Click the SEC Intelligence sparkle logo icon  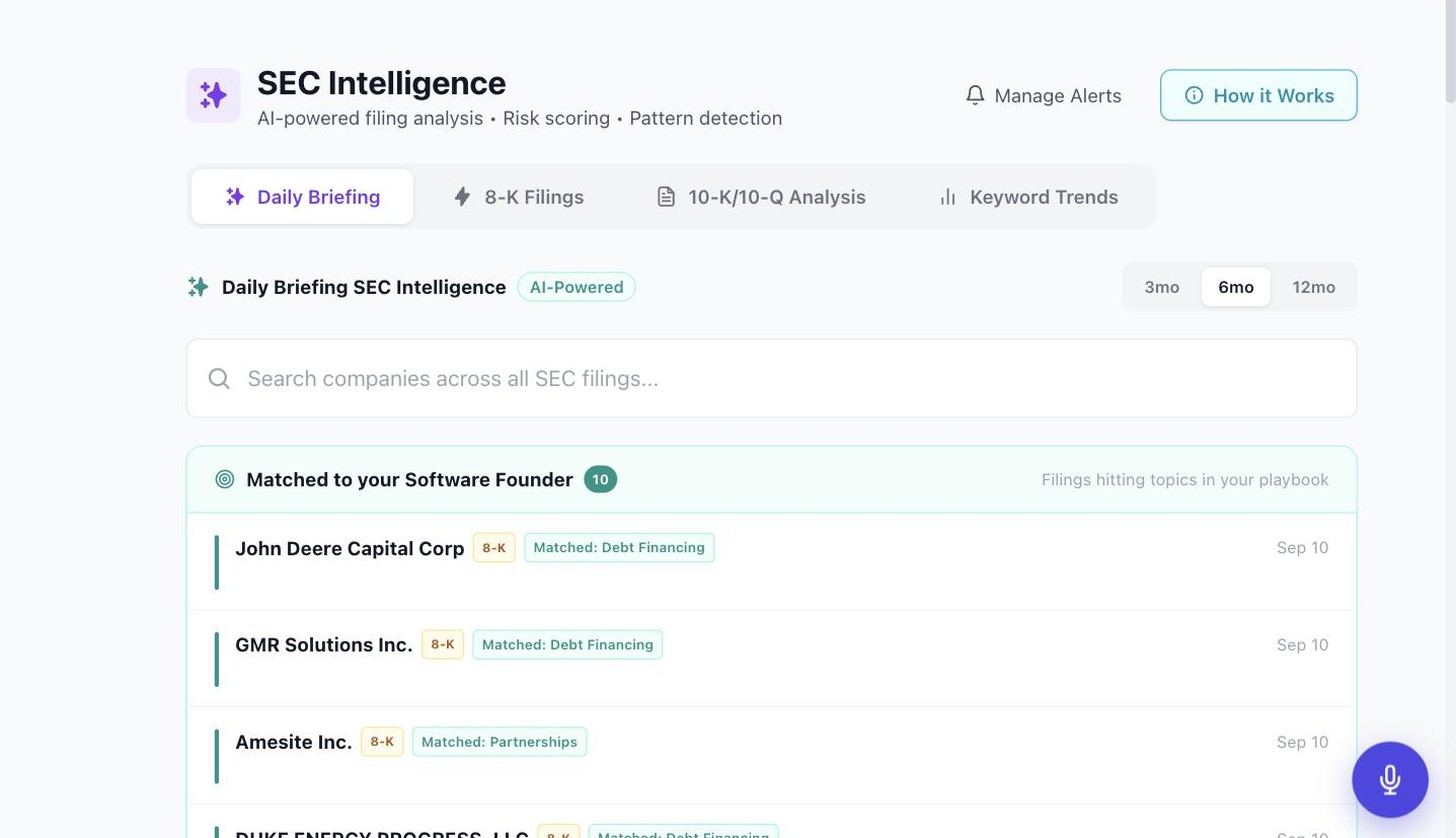[x=213, y=95]
